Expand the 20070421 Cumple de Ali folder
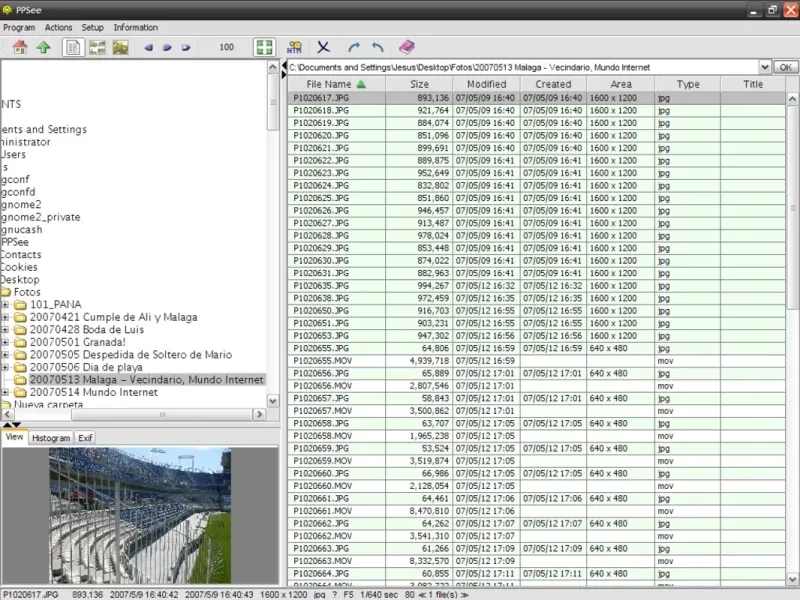The height and width of the screenshot is (600, 800). [5, 317]
